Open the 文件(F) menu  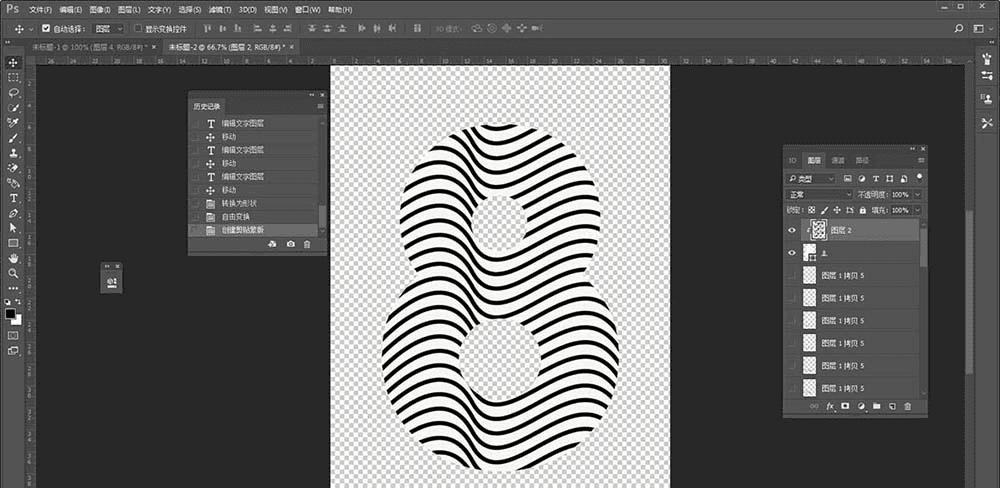(41, 10)
